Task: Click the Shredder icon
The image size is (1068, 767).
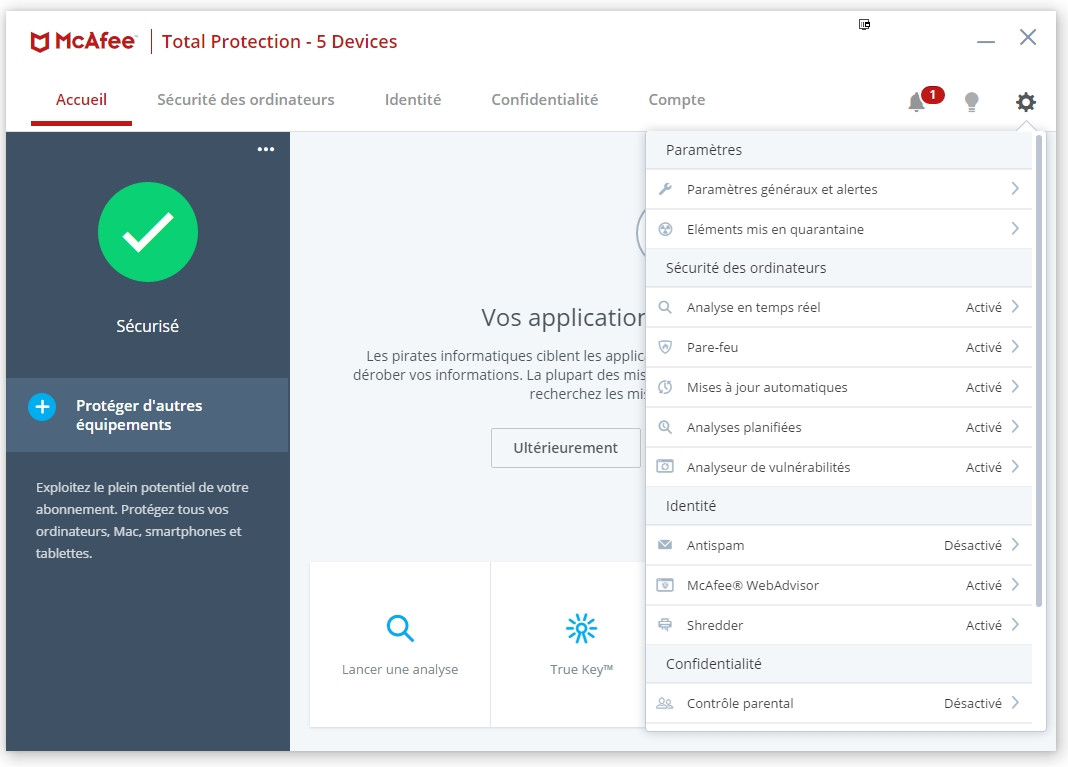Action: coord(664,625)
